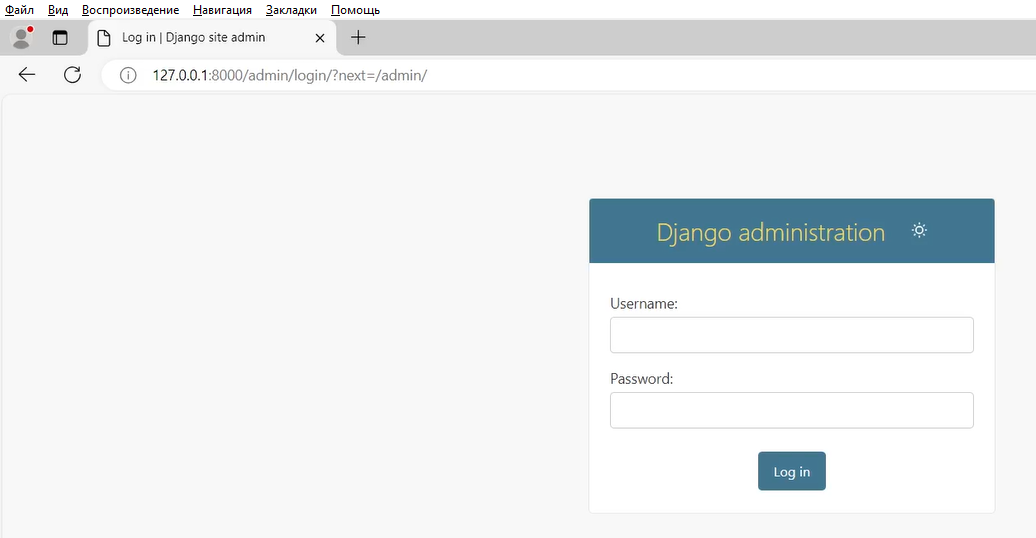Image resolution: width=1036 pixels, height=538 pixels.
Task: Open the Помощь menu
Action: click(355, 10)
